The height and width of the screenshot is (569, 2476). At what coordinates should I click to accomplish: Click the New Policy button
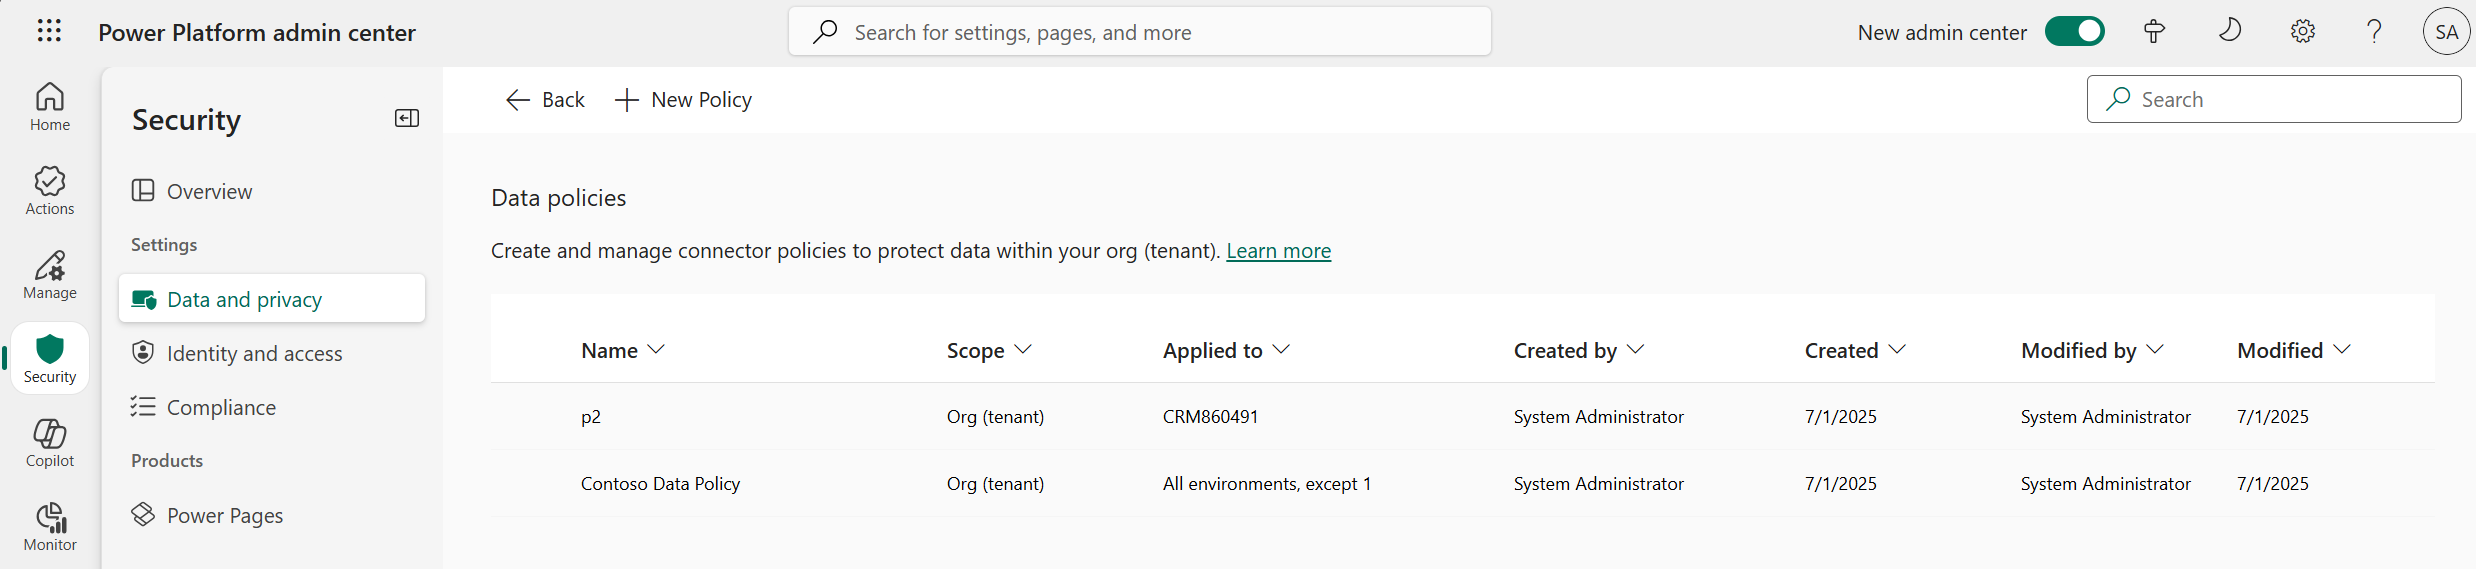click(x=683, y=100)
